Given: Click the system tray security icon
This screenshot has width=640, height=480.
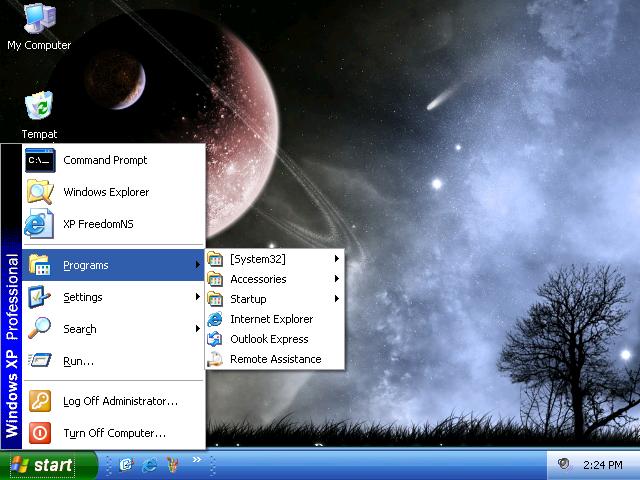Looking at the screenshot, I should coord(564,465).
